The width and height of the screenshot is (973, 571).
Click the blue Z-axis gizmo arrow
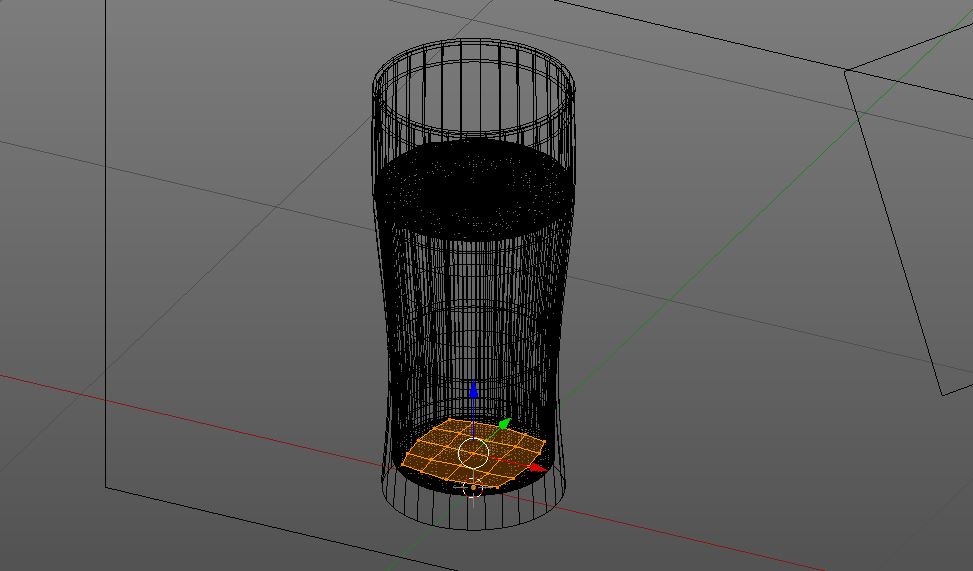pos(473,391)
